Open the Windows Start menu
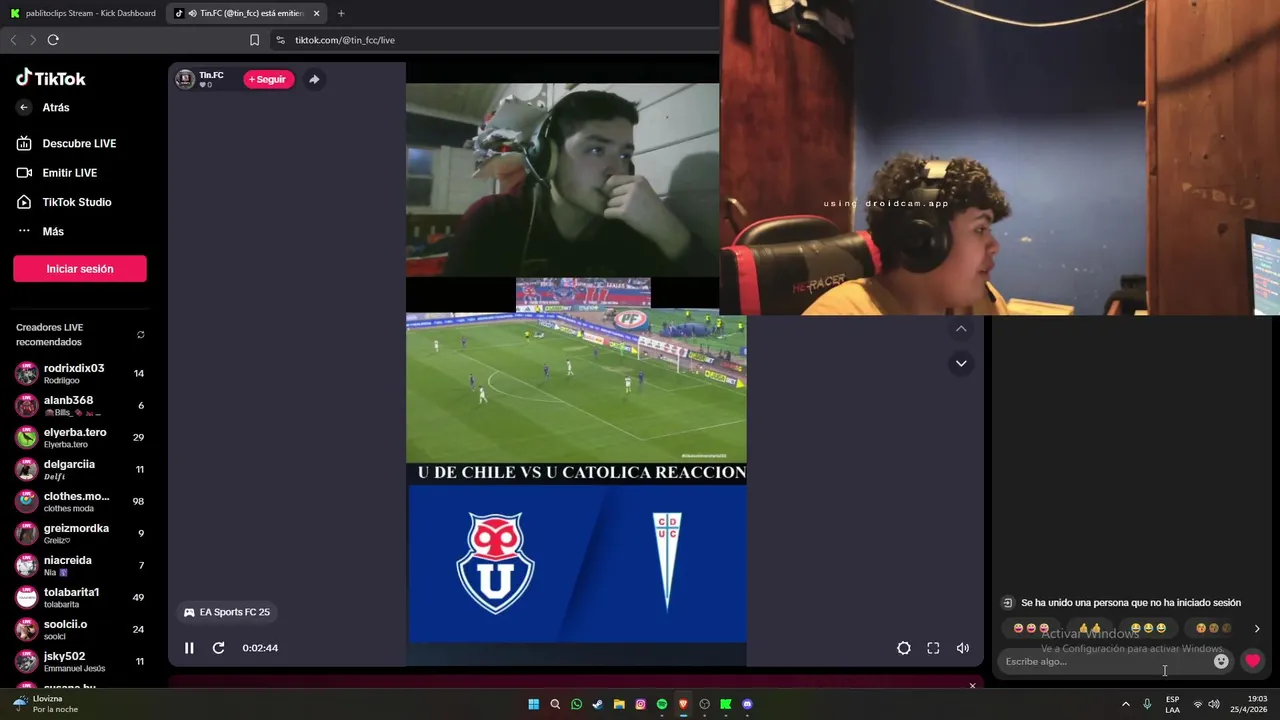Image resolution: width=1280 pixels, height=720 pixels. (x=534, y=704)
